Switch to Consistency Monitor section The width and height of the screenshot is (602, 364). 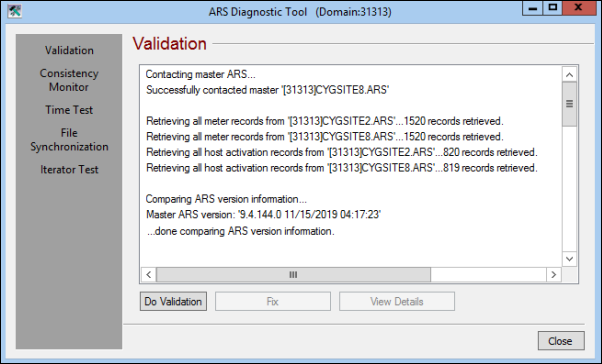[69, 80]
